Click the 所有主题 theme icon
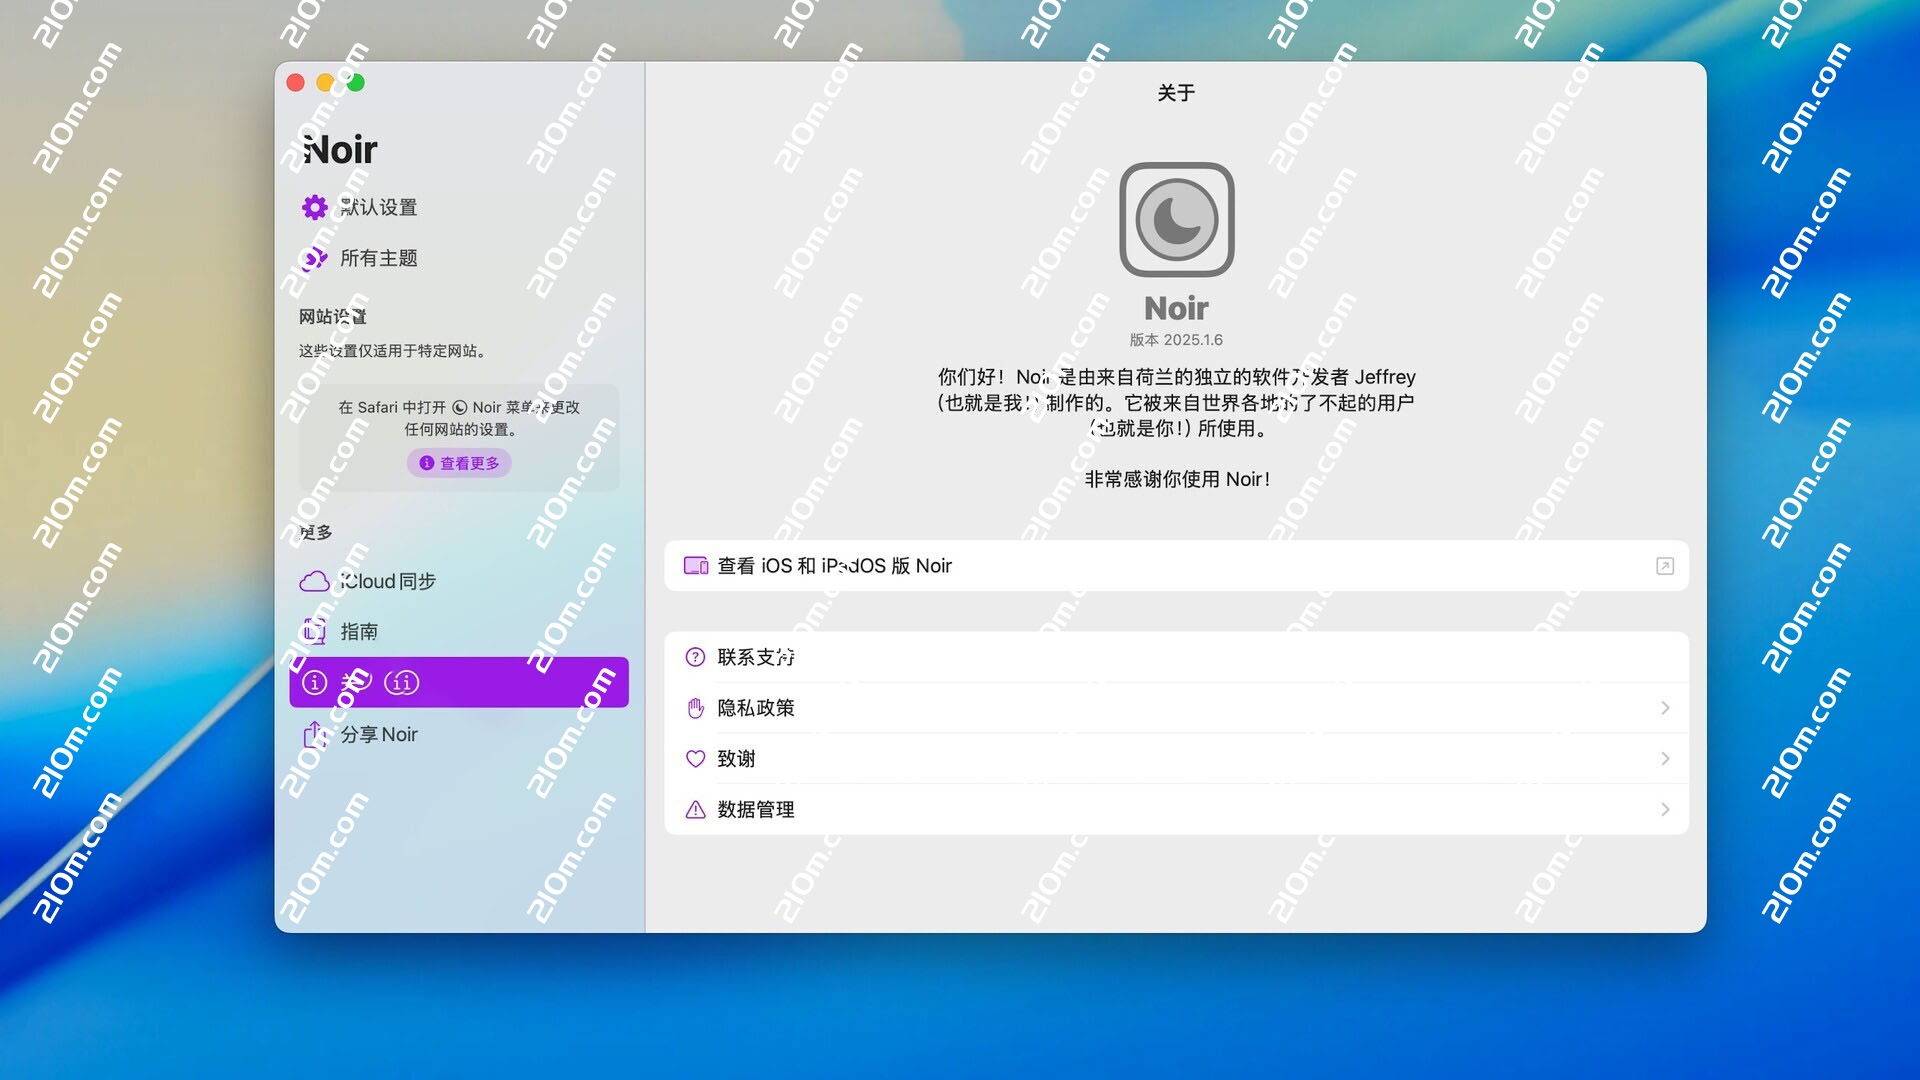This screenshot has height=1080, width=1920. (x=314, y=258)
